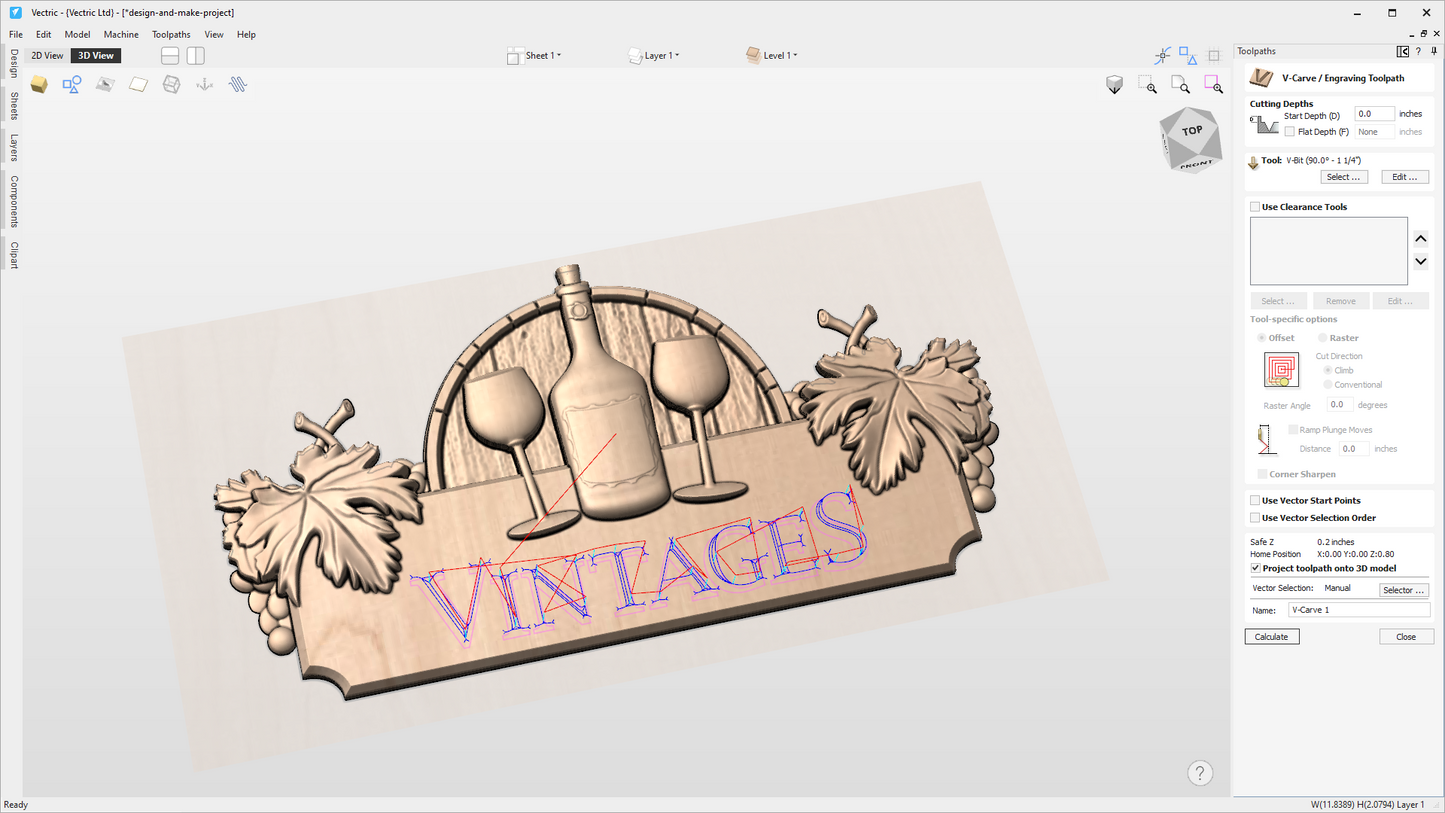The height and width of the screenshot is (813, 1445).
Task: Click the snapping toggle icon above the 3D view
Action: coord(1162,55)
